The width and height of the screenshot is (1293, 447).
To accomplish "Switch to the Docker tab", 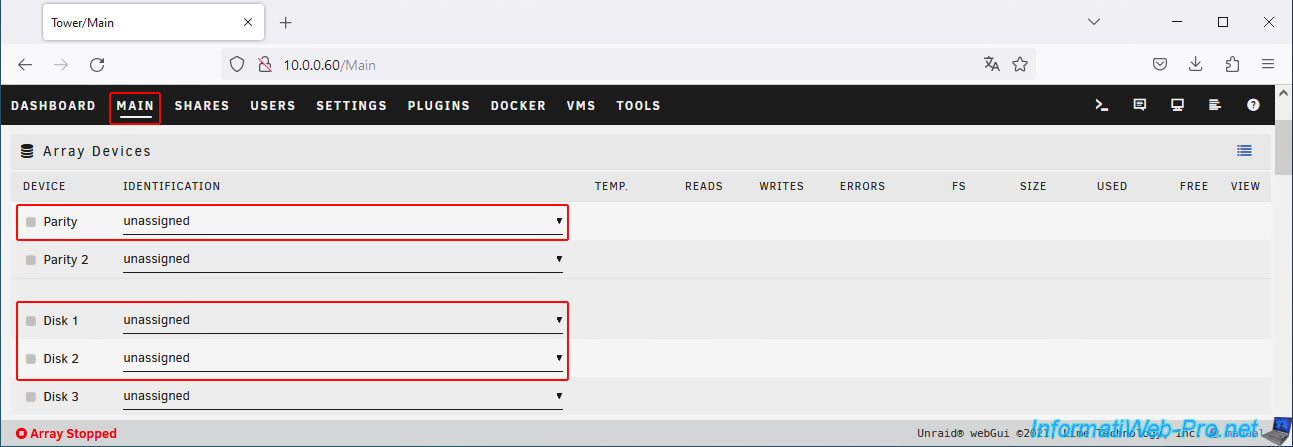I will (x=518, y=106).
